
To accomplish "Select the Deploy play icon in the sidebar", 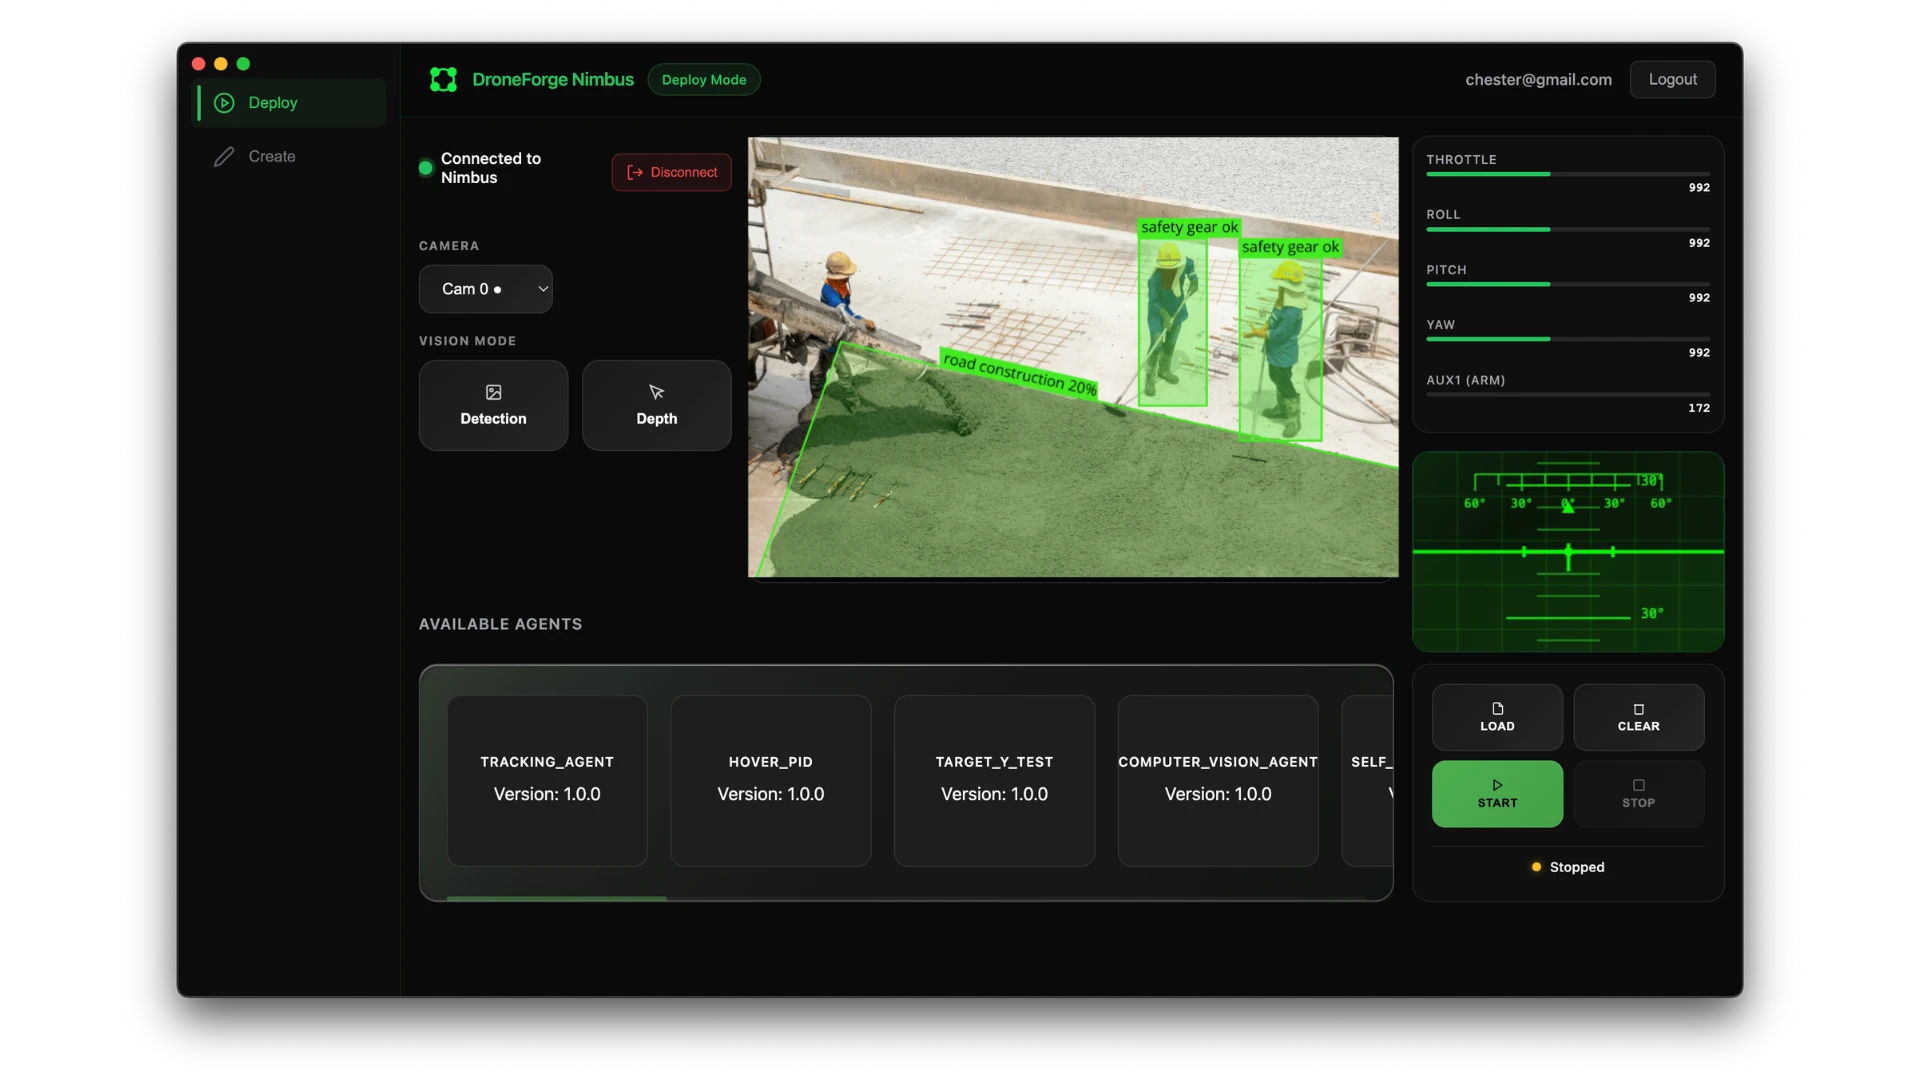I will [223, 102].
